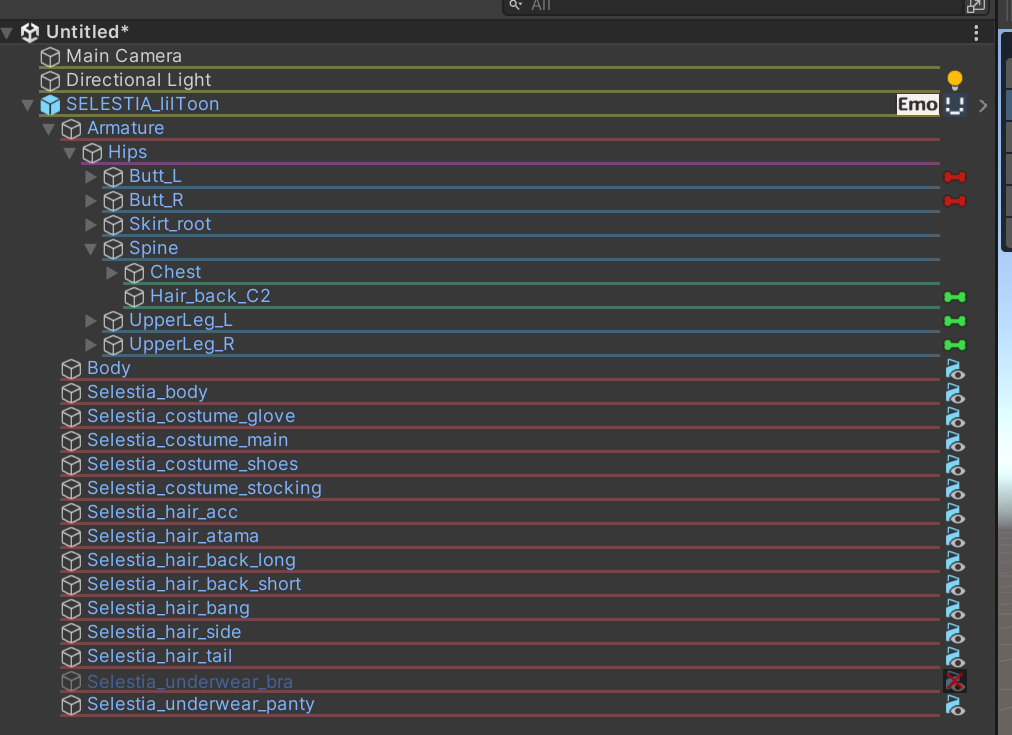Collapse the Spine node
Screen dimensions: 1012x735
[x=90, y=249]
